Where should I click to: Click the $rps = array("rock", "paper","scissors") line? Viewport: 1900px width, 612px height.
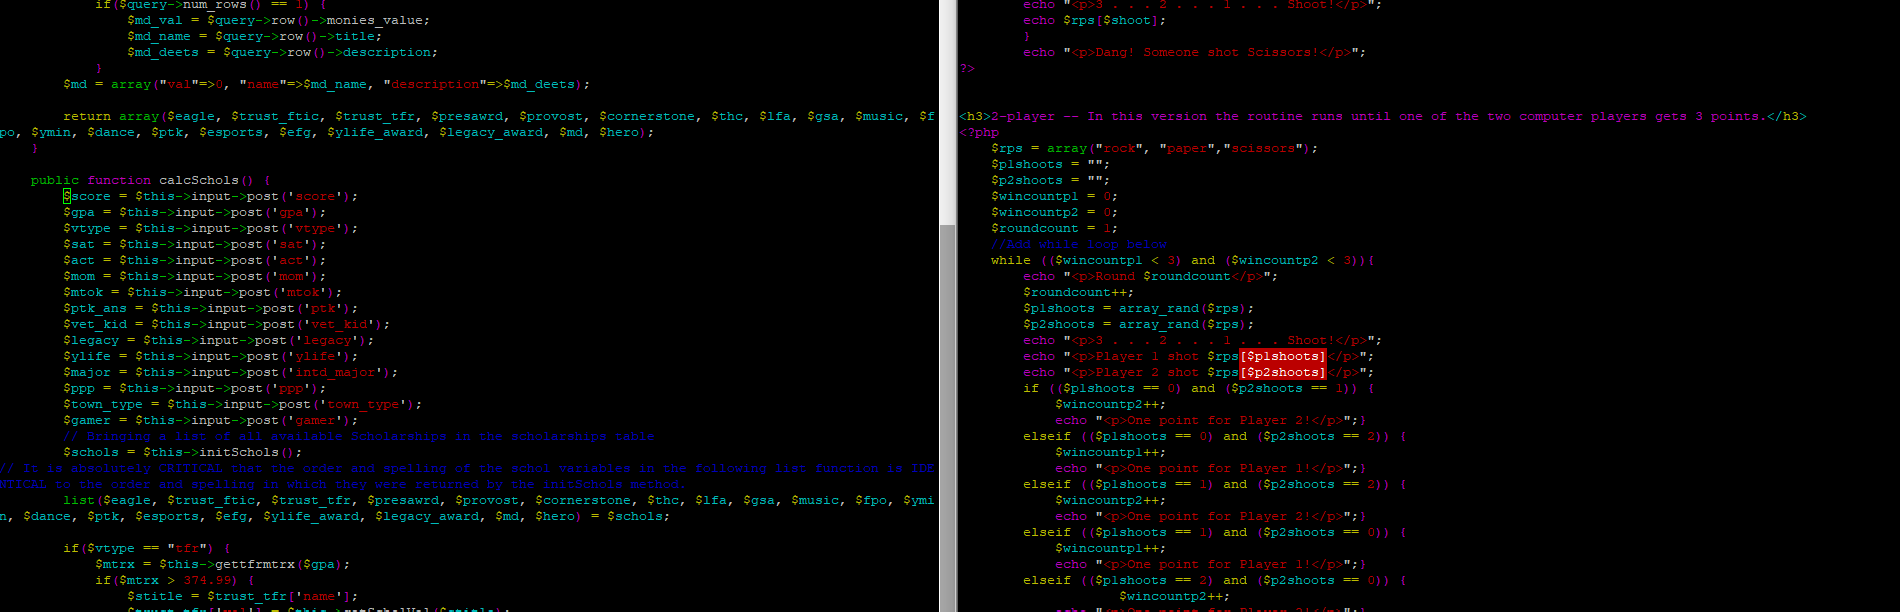(x=1154, y=148)
